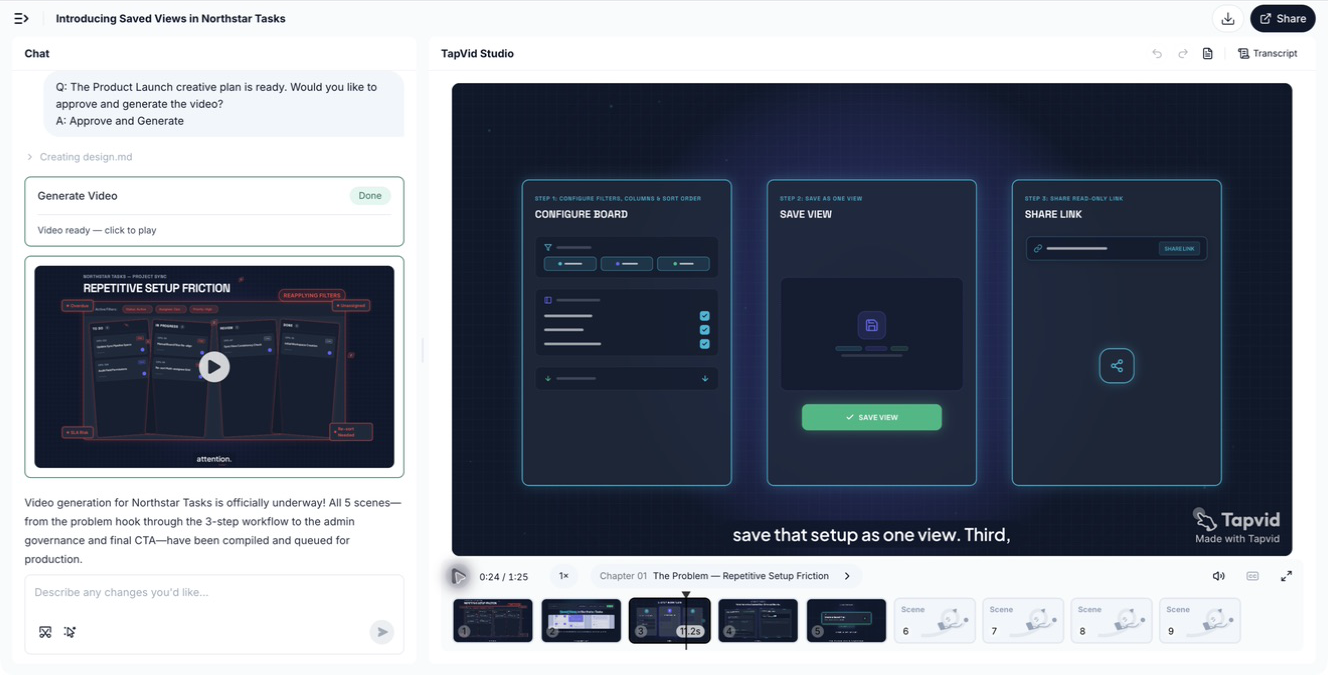Viewport: 1328px width, 675px height.
Task: Toggle the first checkbox in Configure Board
Action: [704, 316]
